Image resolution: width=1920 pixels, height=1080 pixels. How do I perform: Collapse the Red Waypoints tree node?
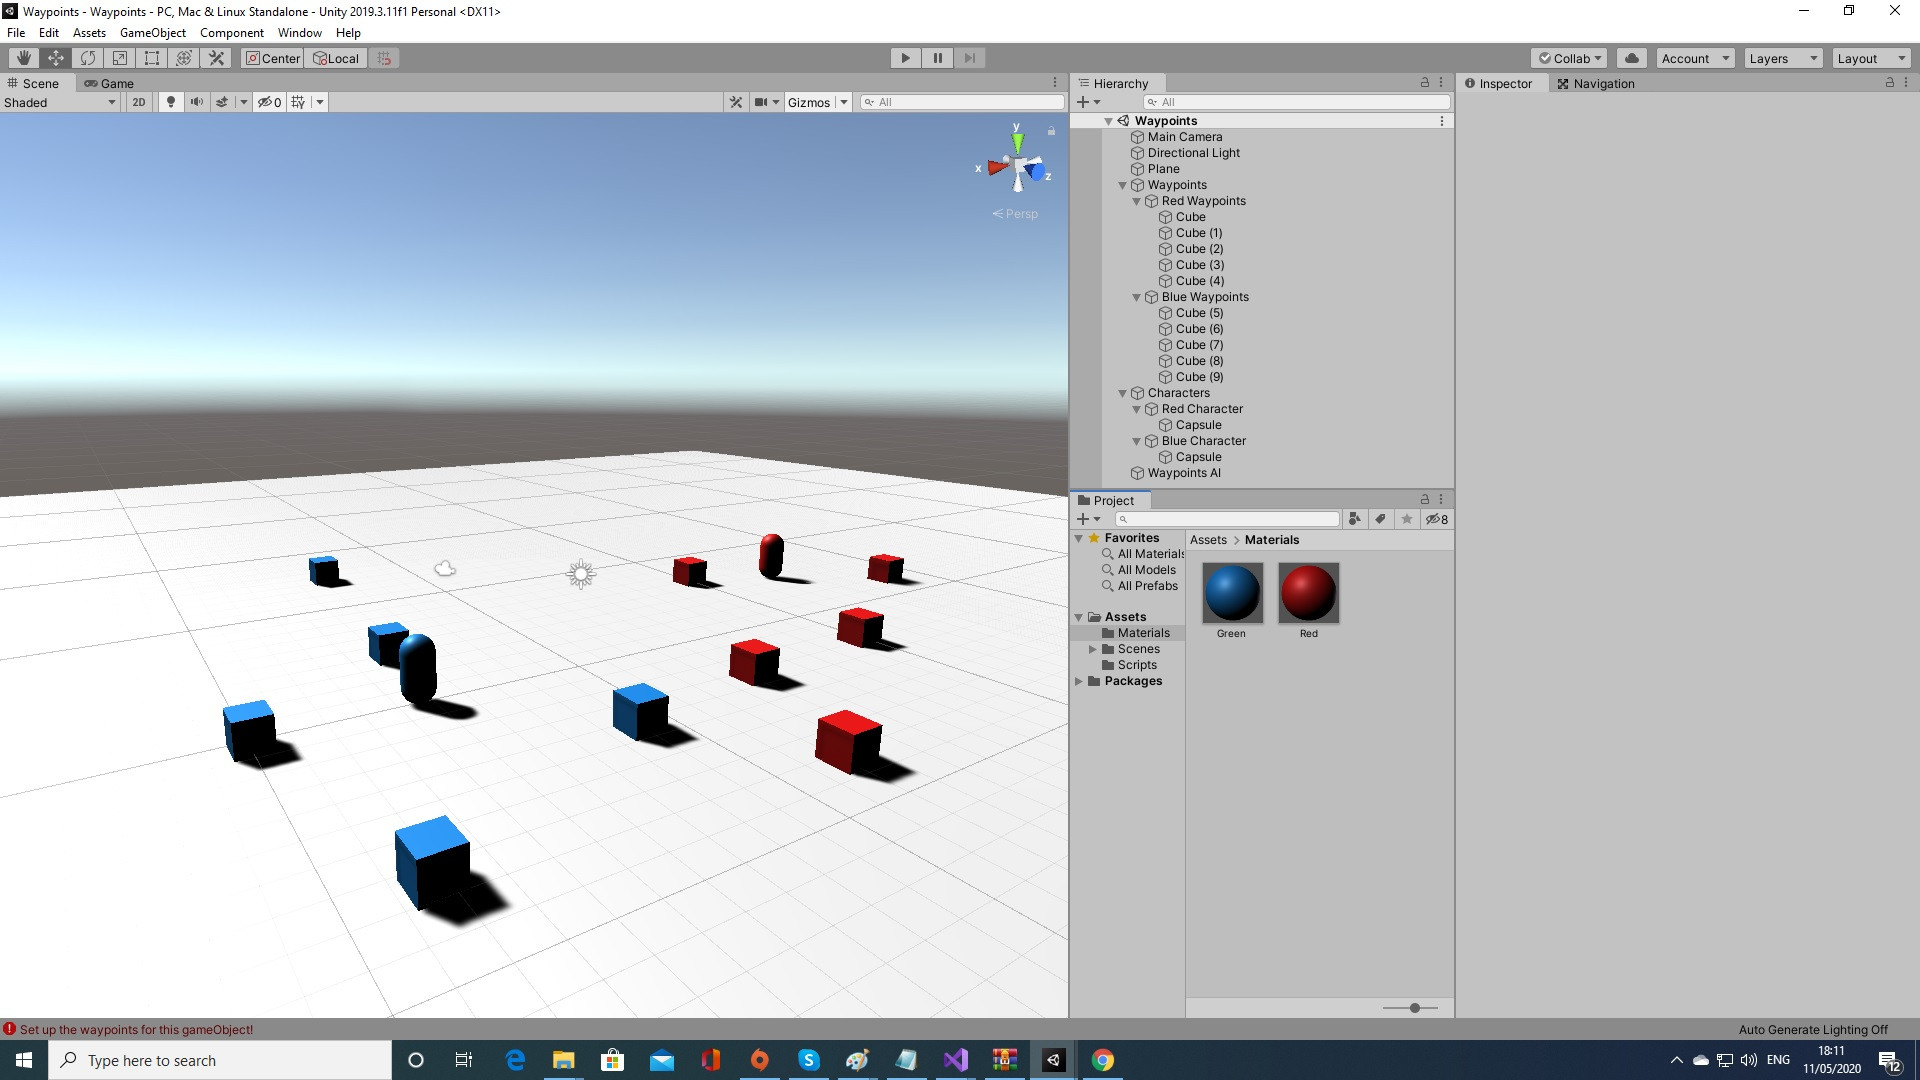1137,201
